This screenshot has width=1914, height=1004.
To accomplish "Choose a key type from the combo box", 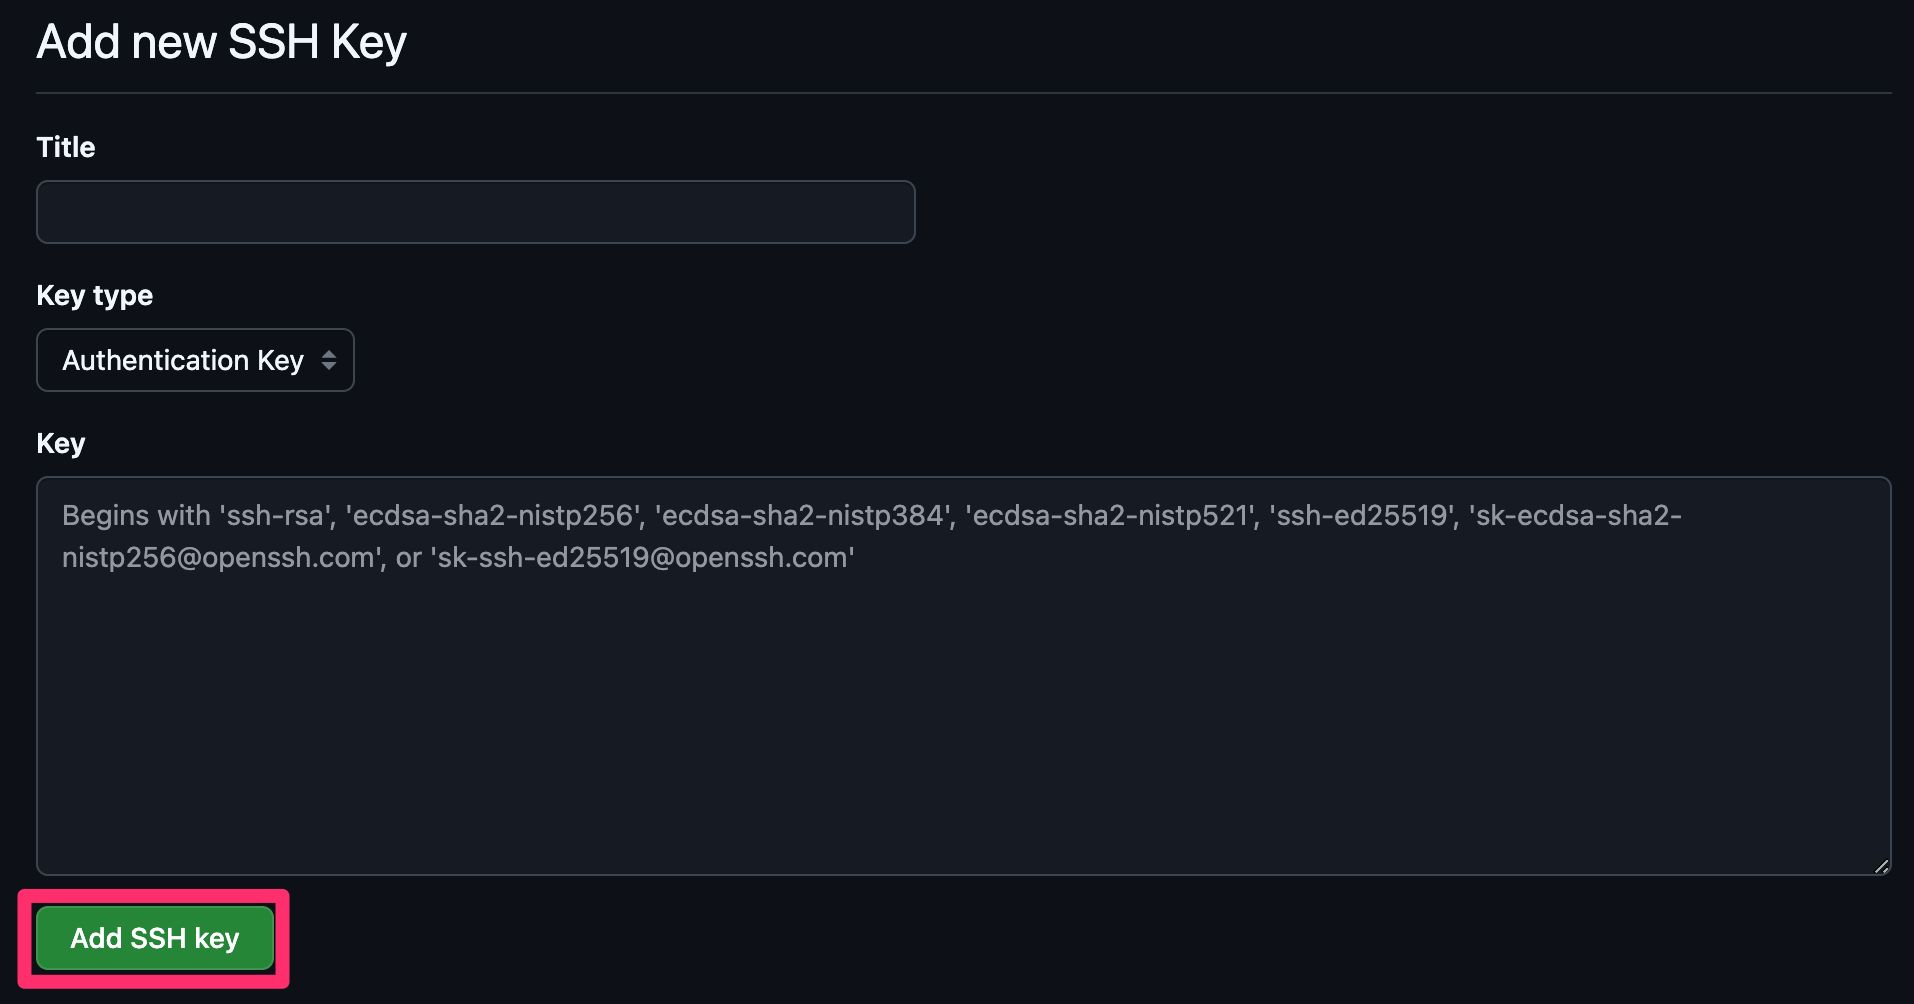I will click(x=195, y=360).
